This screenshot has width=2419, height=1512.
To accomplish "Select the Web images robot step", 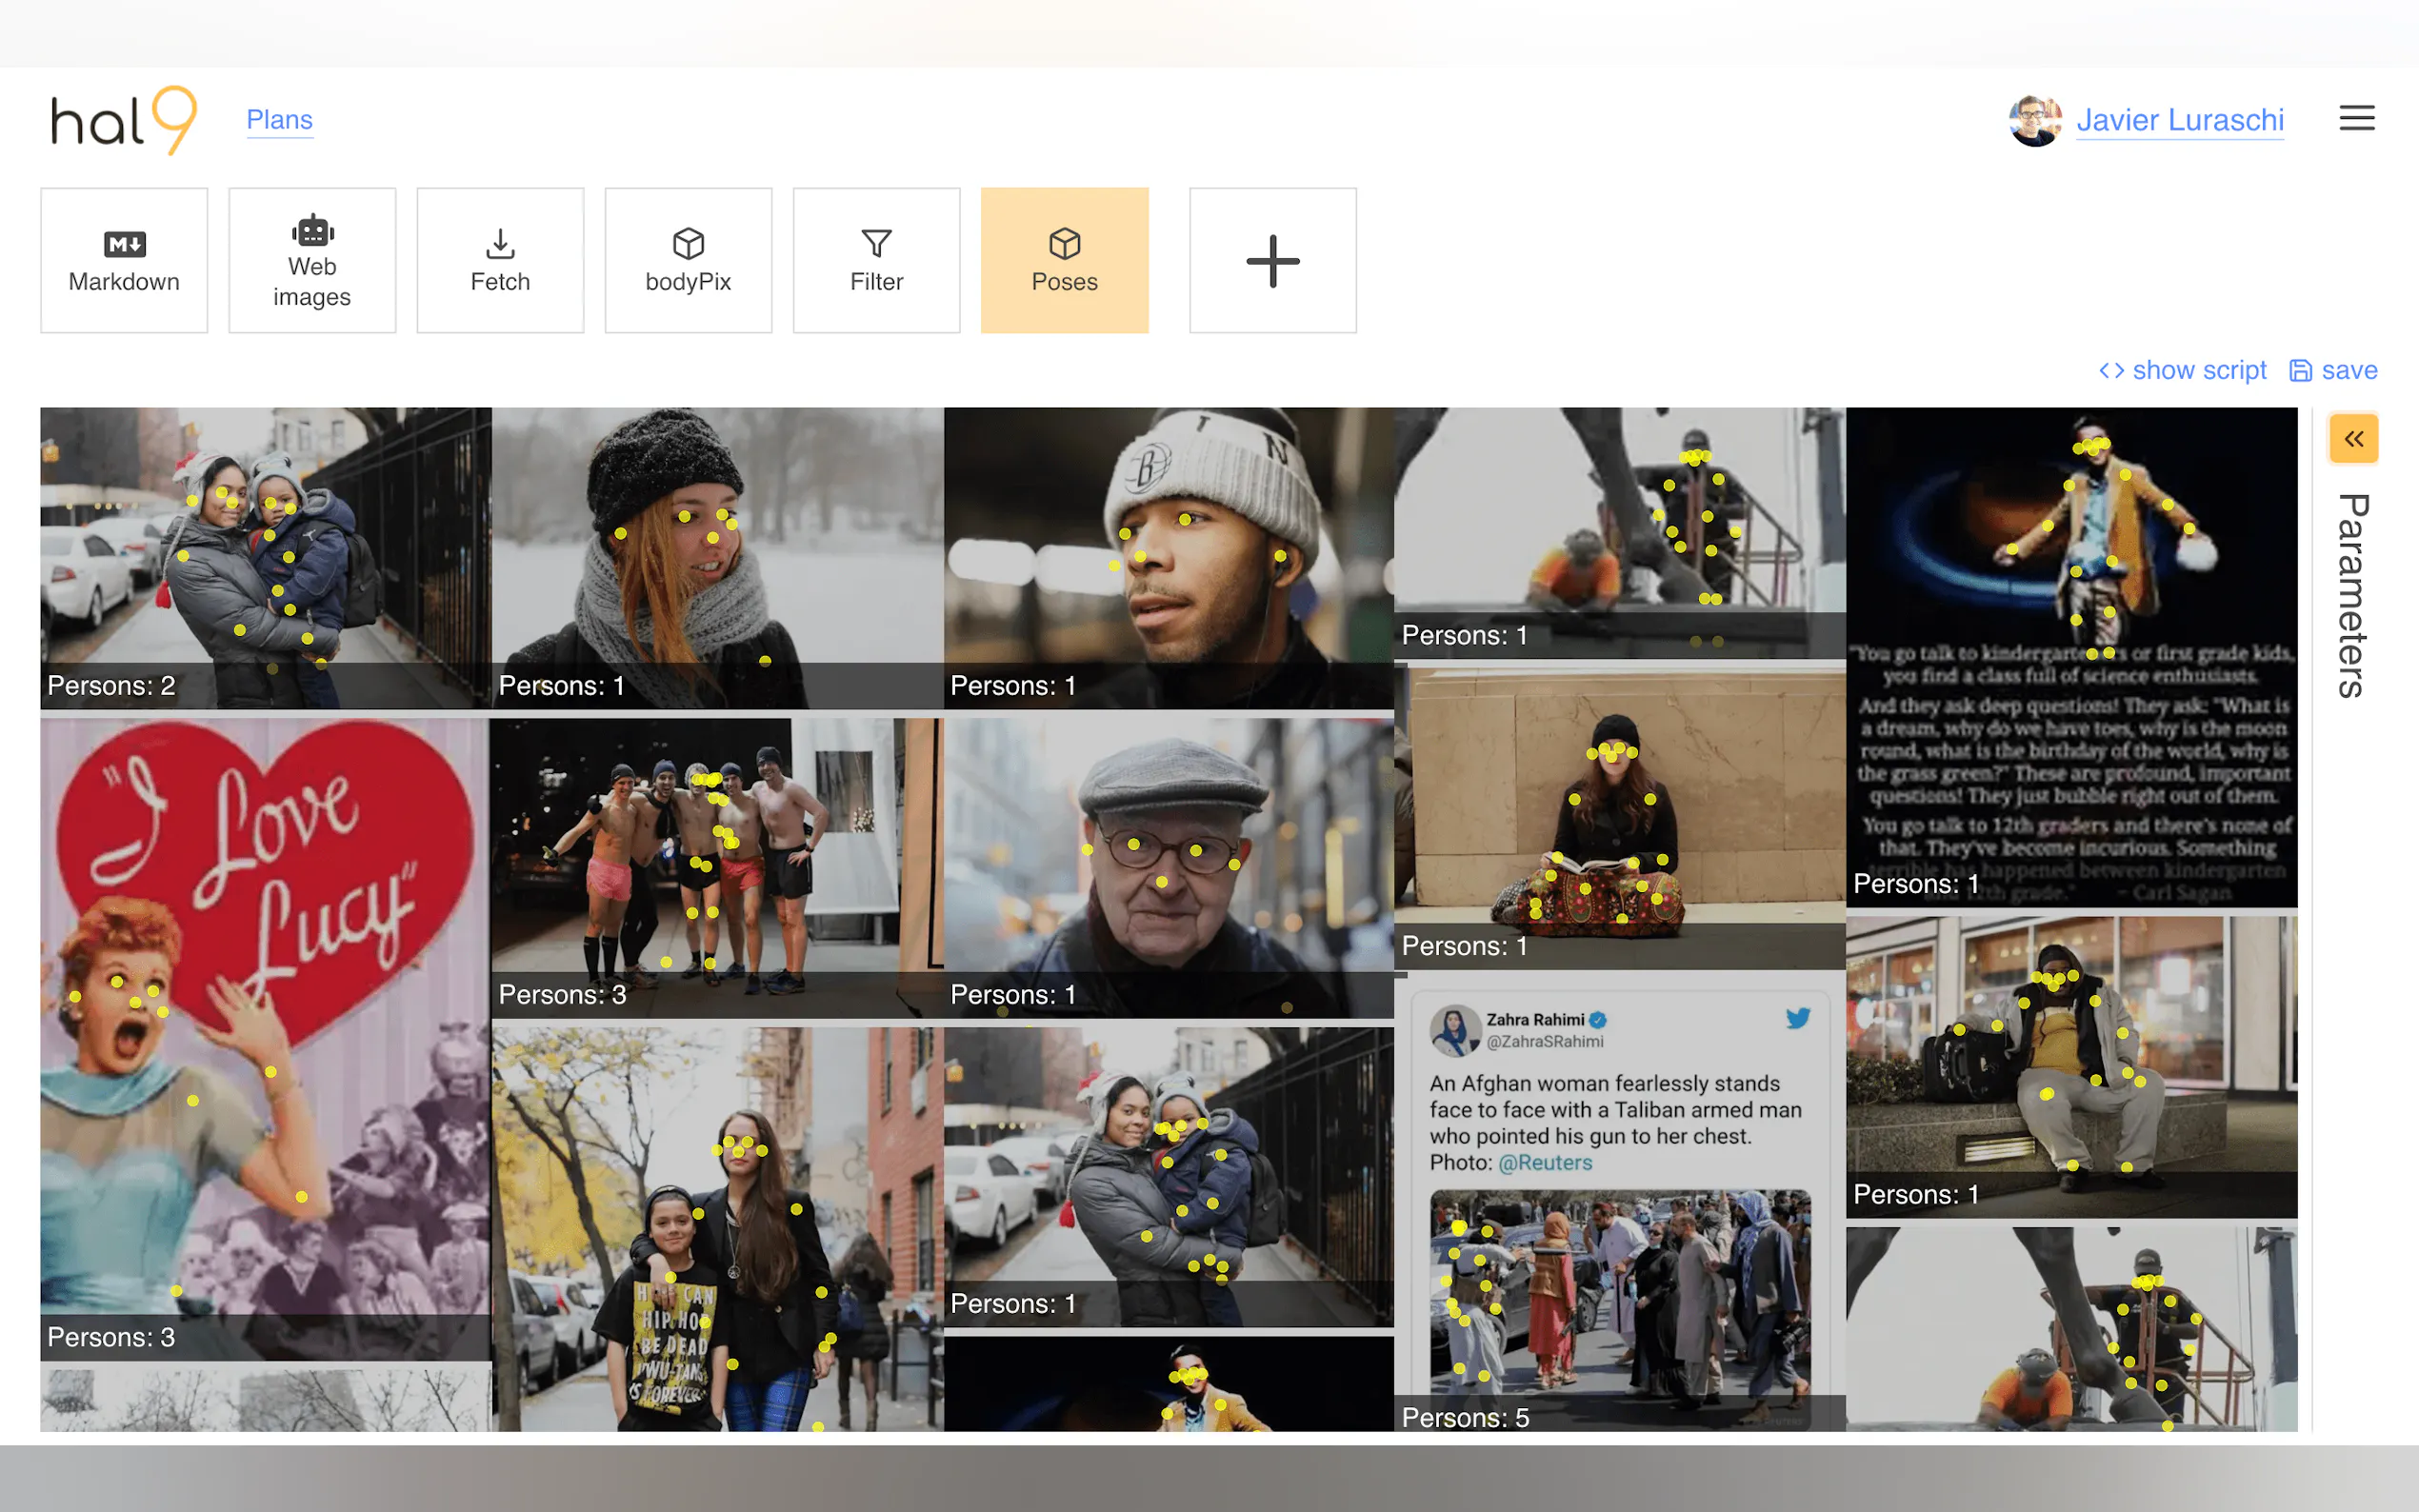I will click(x=312, y=260).
